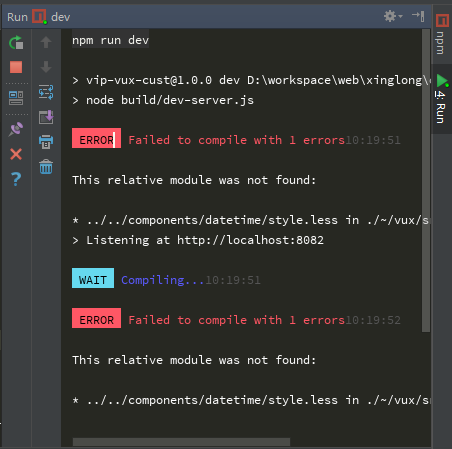This screenshot has height=449, width=452.
Task: Close the Run tab with red X
Action: [x=16, y=154]
